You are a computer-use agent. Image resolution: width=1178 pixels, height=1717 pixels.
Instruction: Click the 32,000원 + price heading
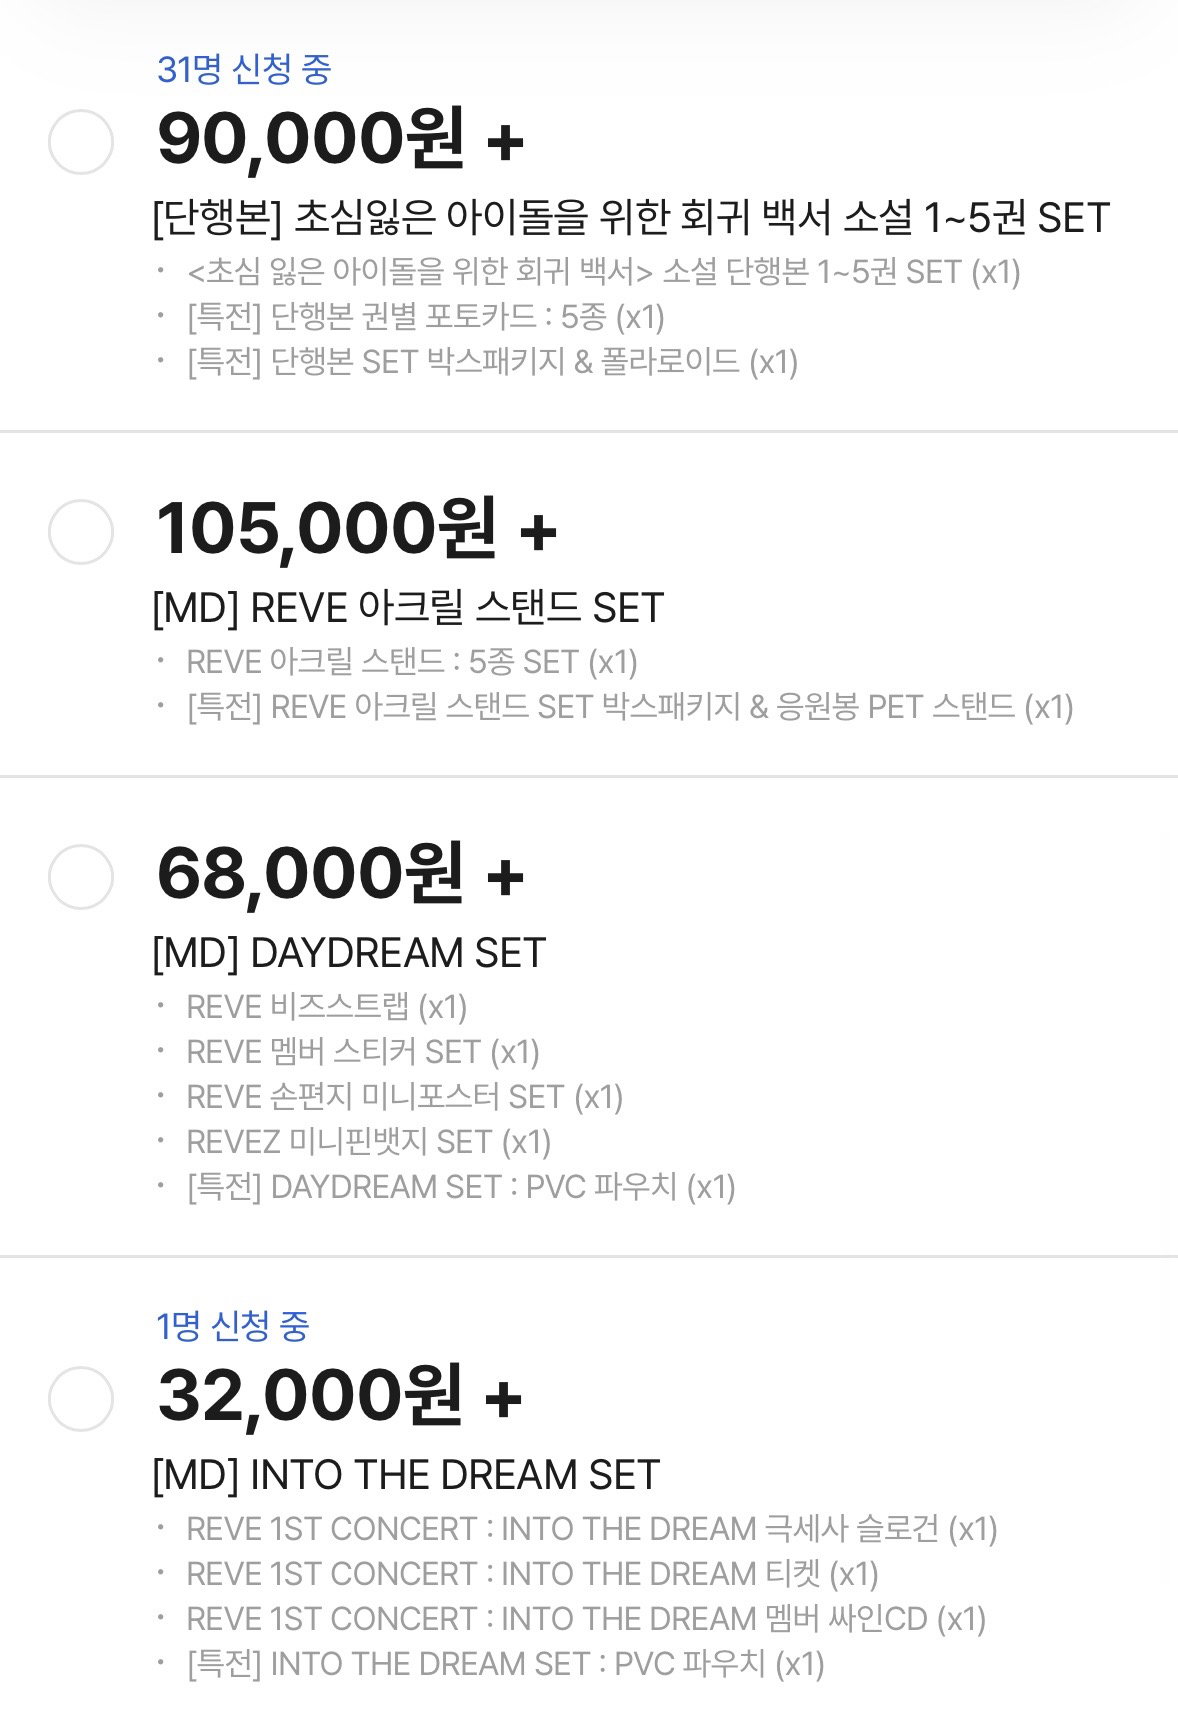coord(341,1396)
